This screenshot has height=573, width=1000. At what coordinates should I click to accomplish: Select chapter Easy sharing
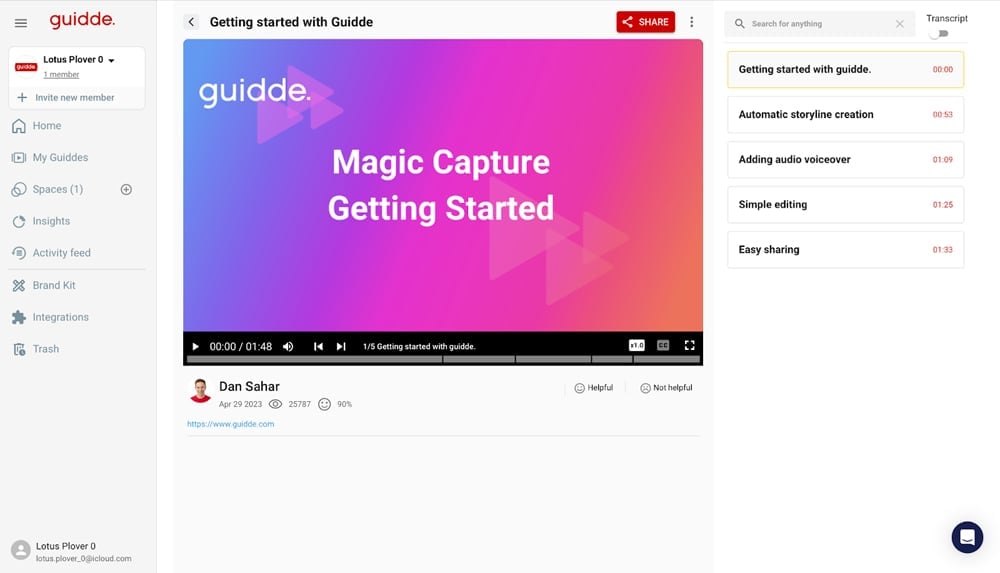[845, 249]
